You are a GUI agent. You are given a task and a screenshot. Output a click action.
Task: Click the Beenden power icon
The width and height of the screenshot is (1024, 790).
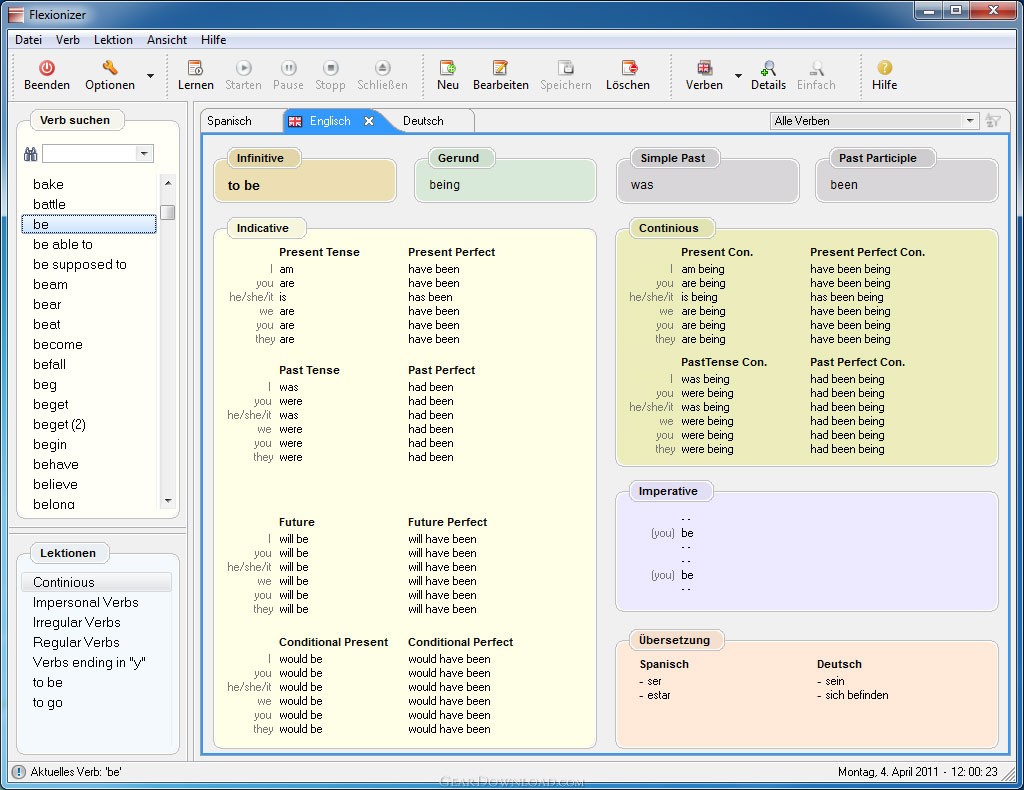coord(46,68)
